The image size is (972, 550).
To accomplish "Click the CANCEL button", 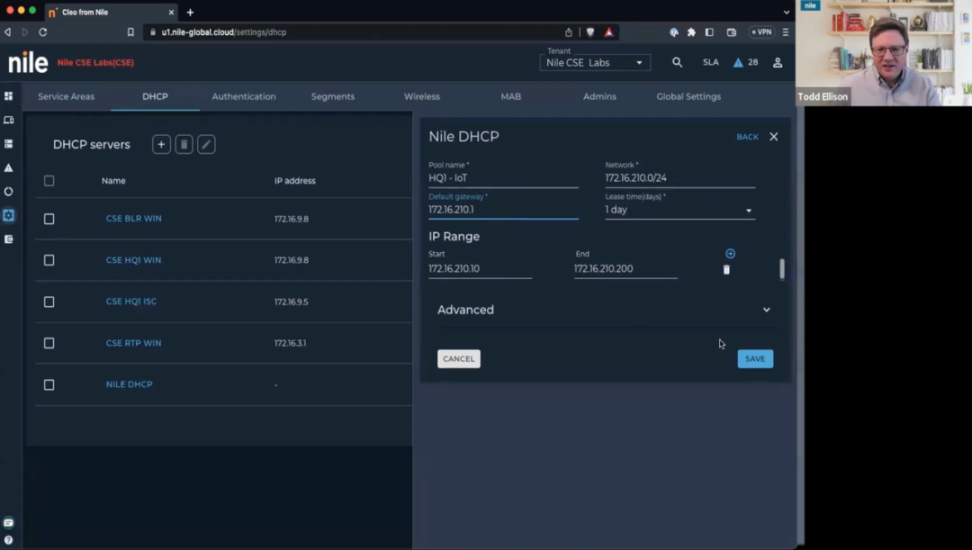I will tap(458, 359).
